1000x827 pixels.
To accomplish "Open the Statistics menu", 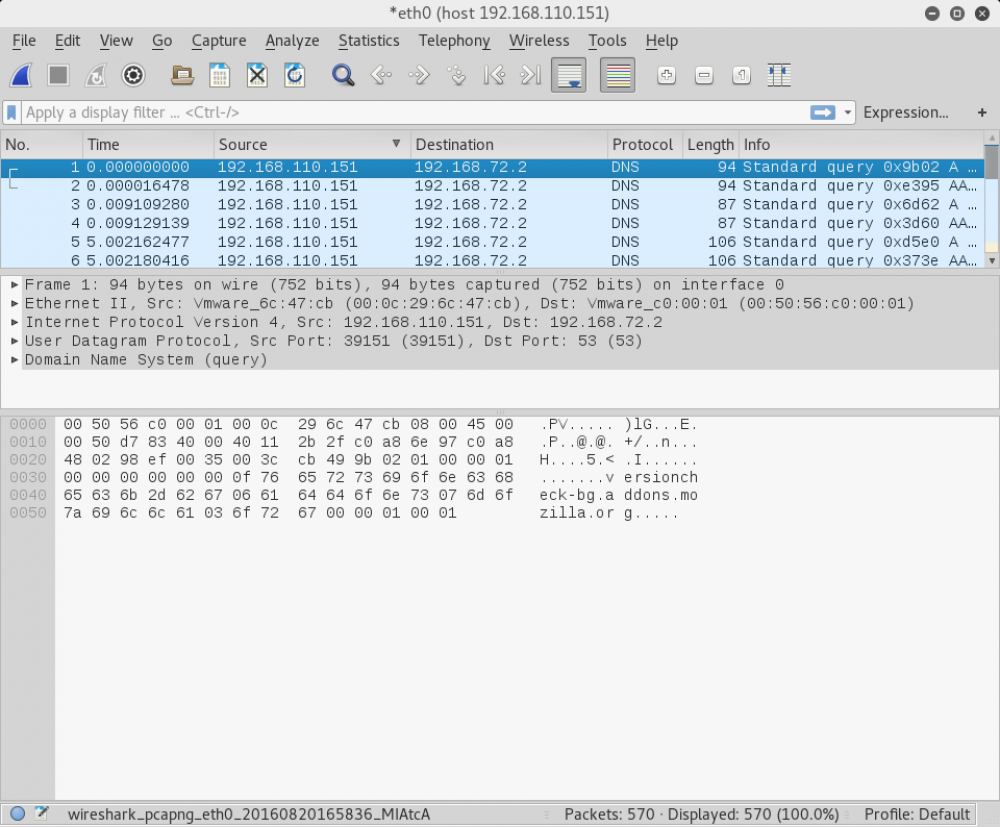I will click(x=368, y=41).
